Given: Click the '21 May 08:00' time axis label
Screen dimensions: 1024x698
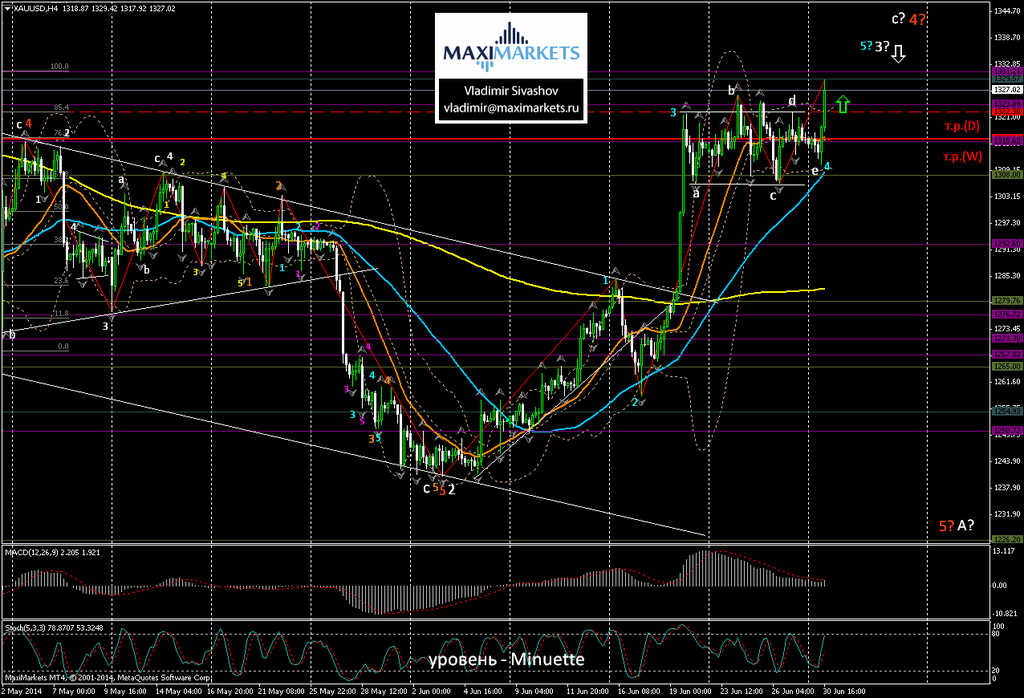Looking at the screenshot, I should coord(281,691).
